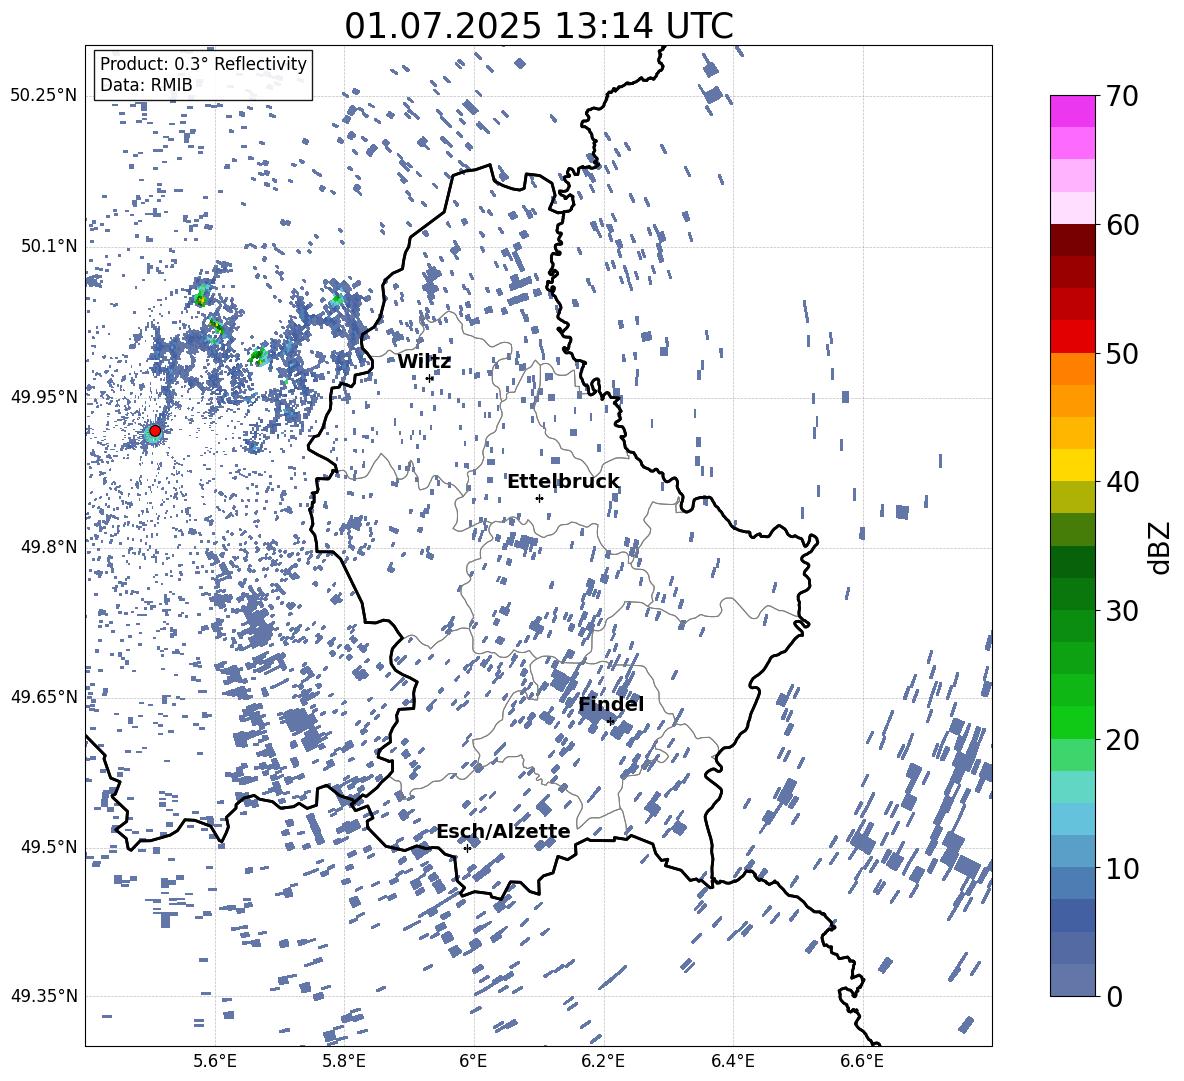Viewport: 1184px width, 1081px height.
Task: Click the 49.65°N latitude label
Action: (44, 697)
